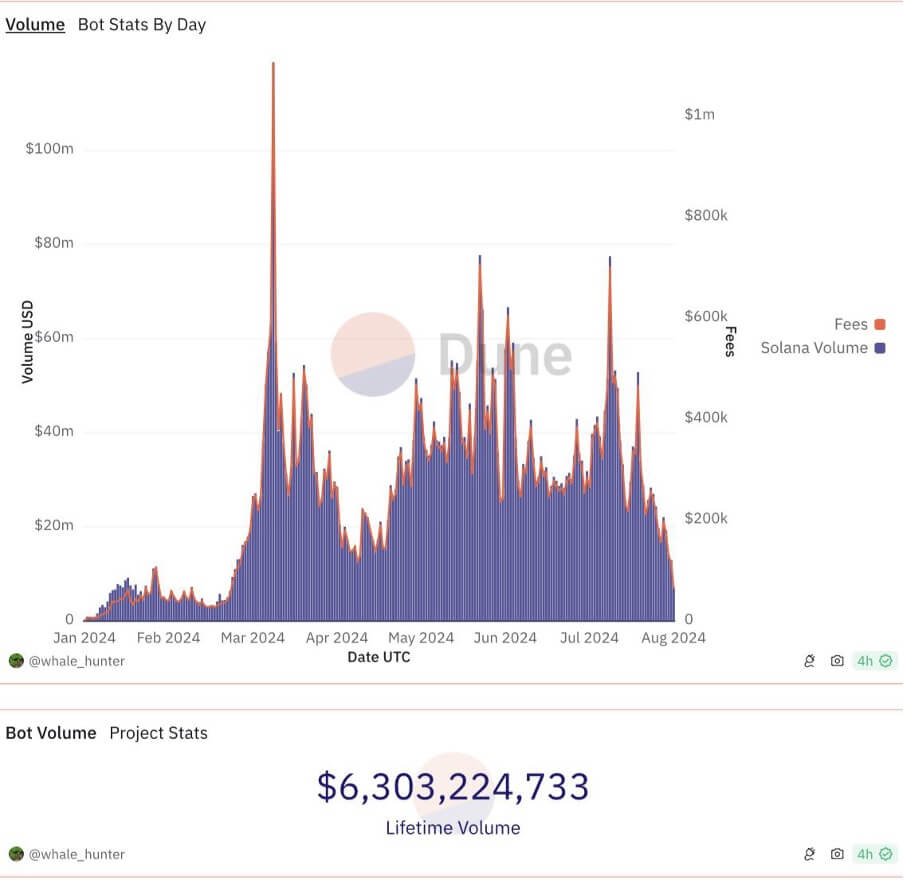
Task: Click the orange Fees legend color square
Action: point(880,324)
